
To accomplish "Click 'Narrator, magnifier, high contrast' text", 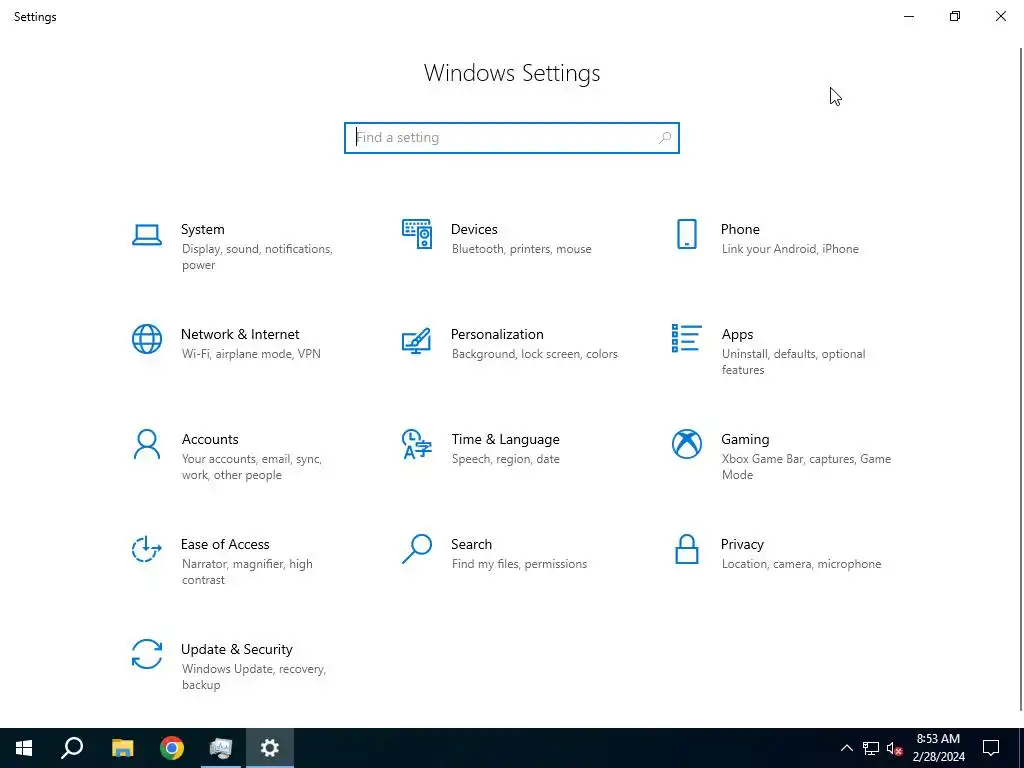I will point(247,572).
